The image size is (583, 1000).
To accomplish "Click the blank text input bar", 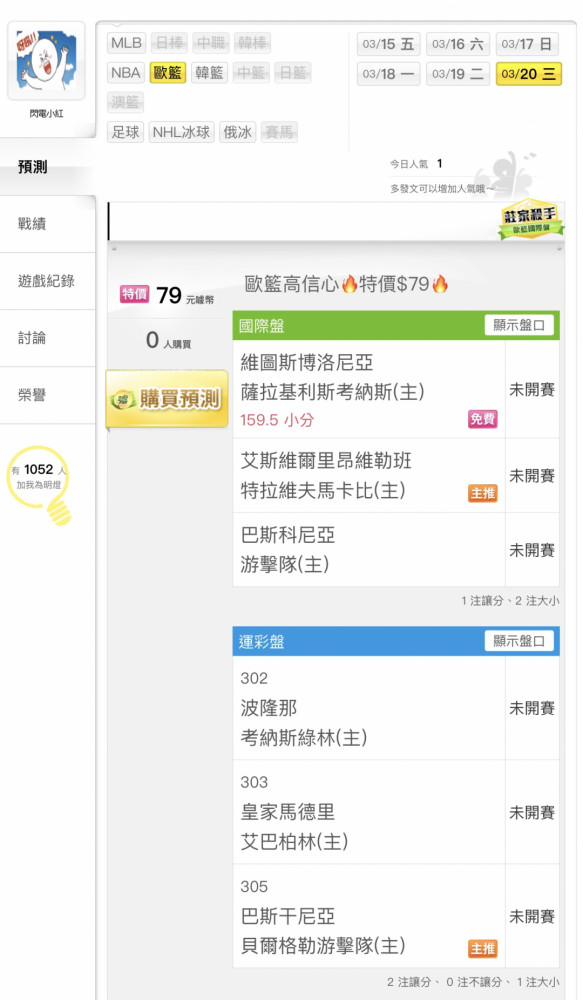I will [304, 222].
